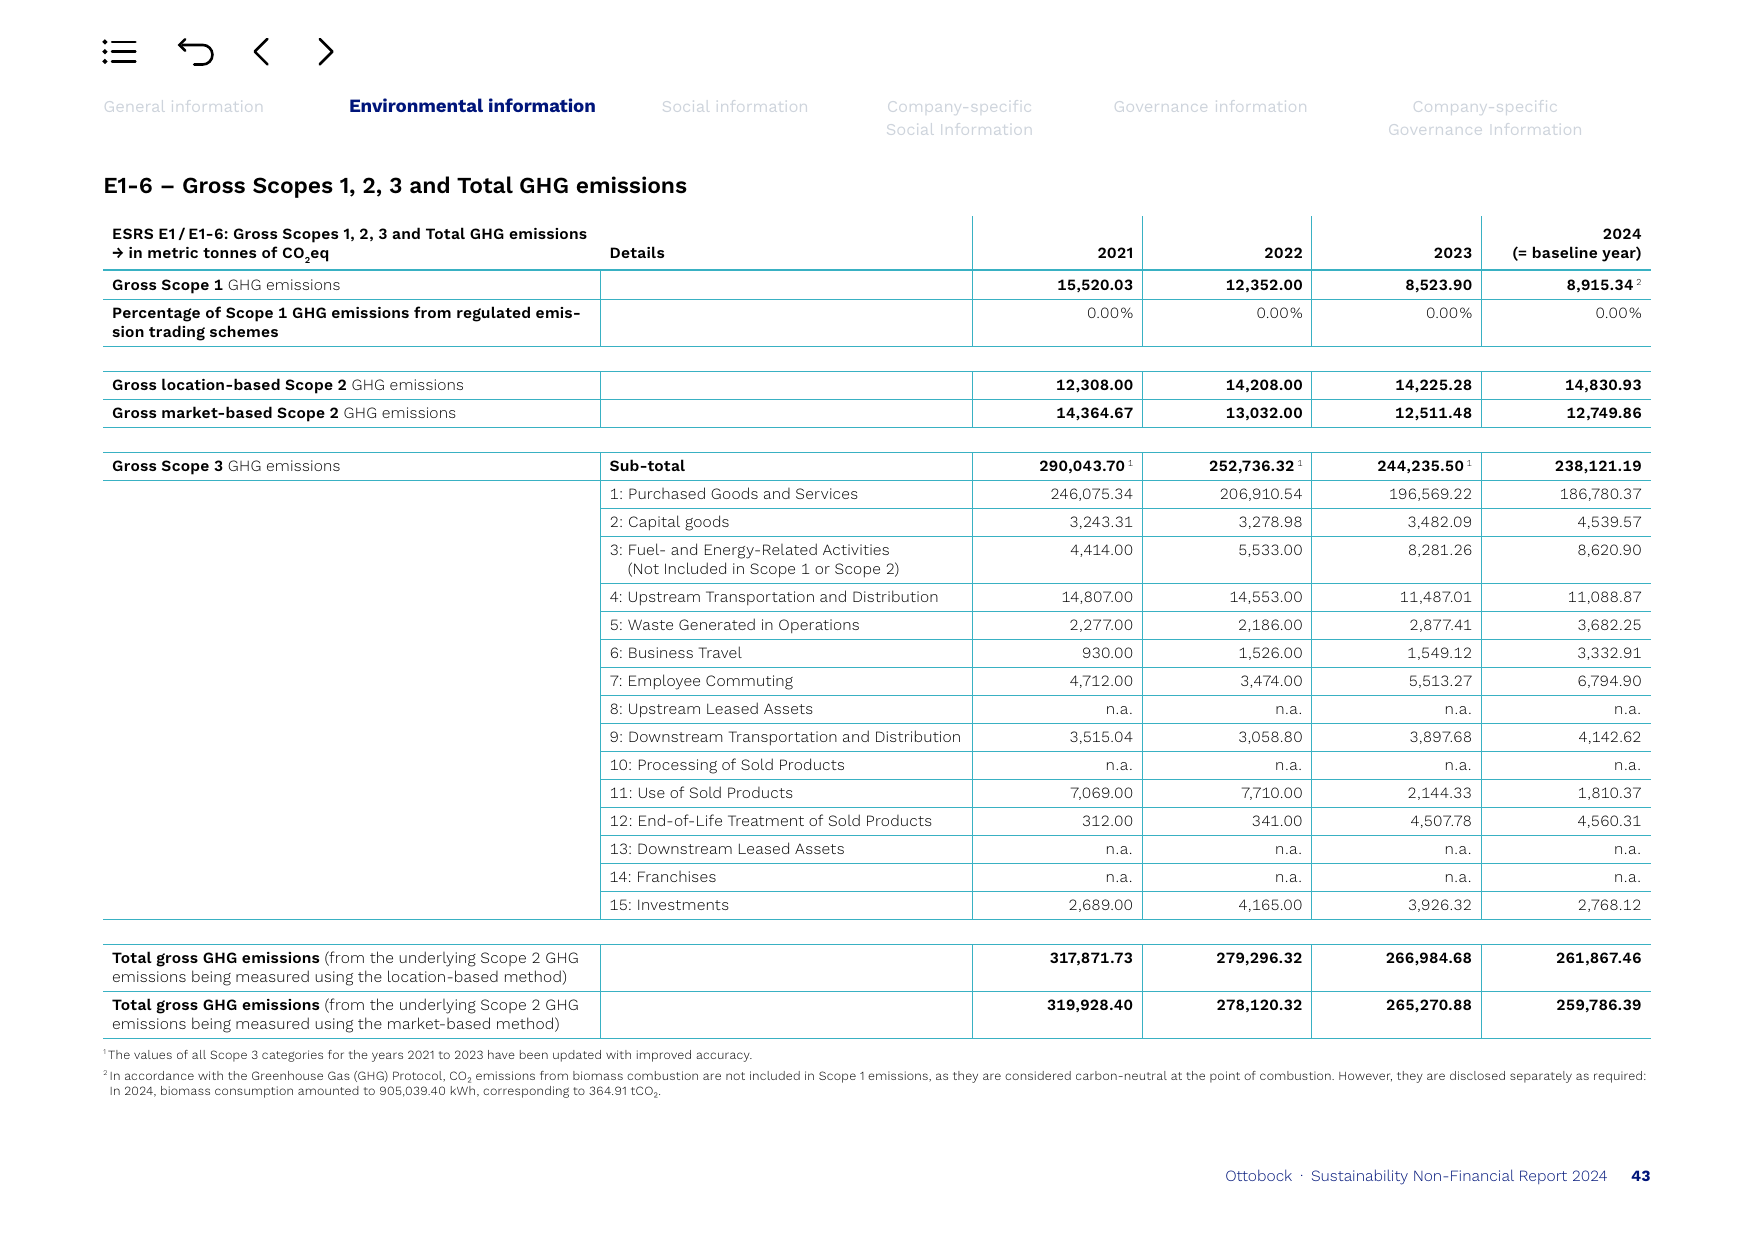Image resolution: width=1754 pixels, height=1241 pixels.
Task: Click Gross location-based Scope 2 row label
Action: (288, 385)
